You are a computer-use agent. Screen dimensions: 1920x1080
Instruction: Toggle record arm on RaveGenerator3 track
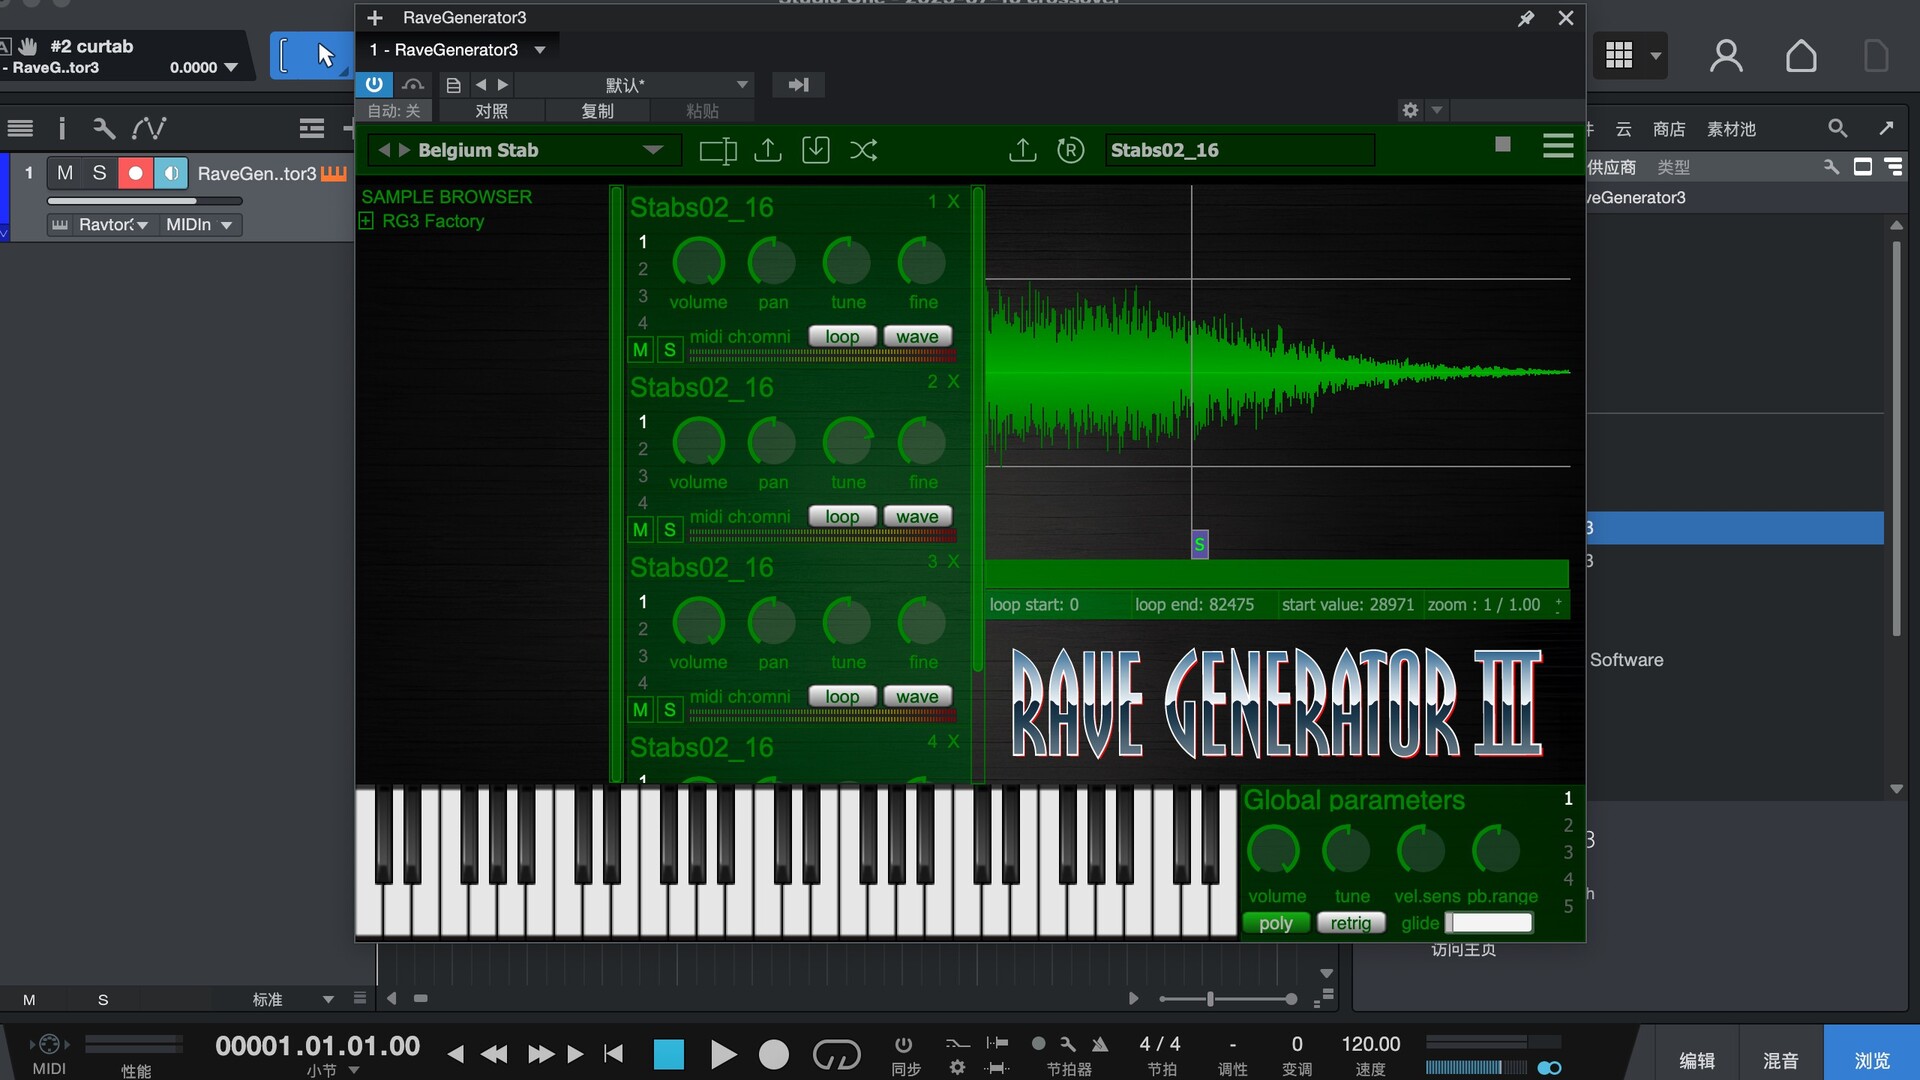pyautogui.click(x=135, y=173)
